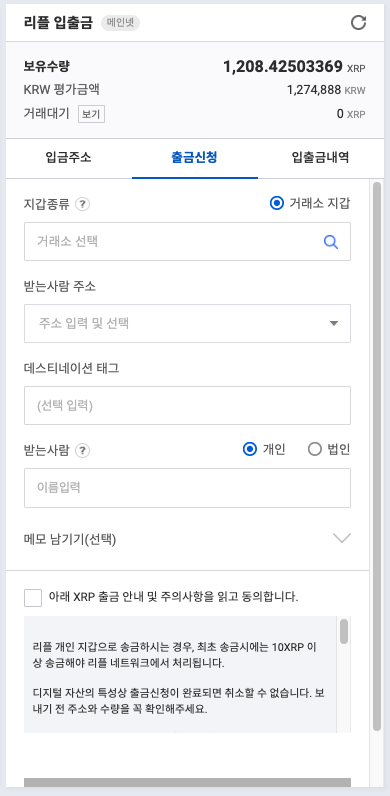Click the 이름입력 text field
This screenshot has width=390, height=796.
pos(187,488)
